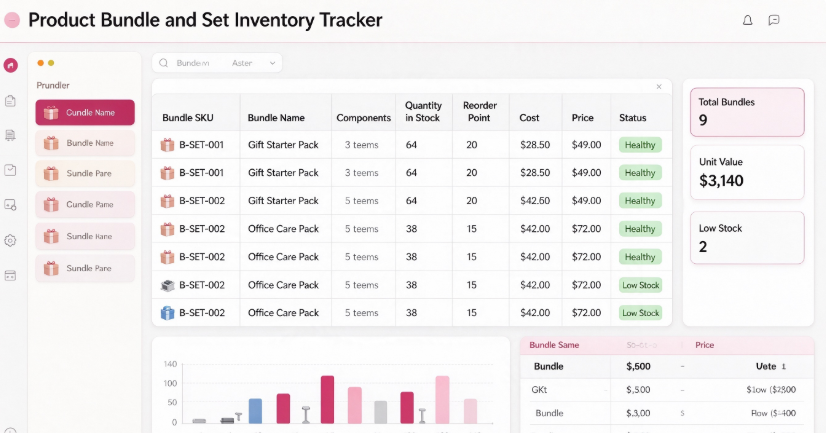Sort by the Quantity in Stock column header

[x=423, y=112]
